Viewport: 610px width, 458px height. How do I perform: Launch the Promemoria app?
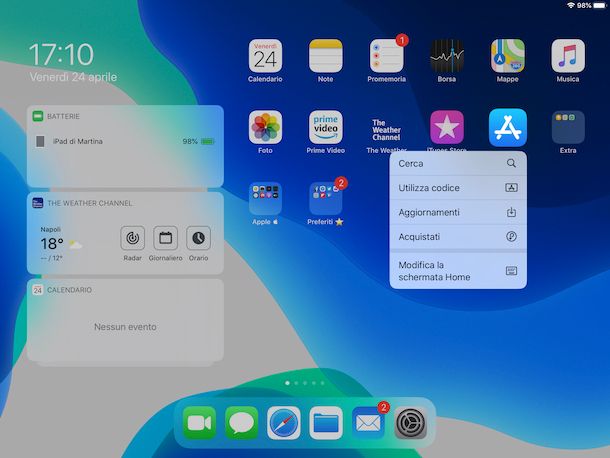386,56
